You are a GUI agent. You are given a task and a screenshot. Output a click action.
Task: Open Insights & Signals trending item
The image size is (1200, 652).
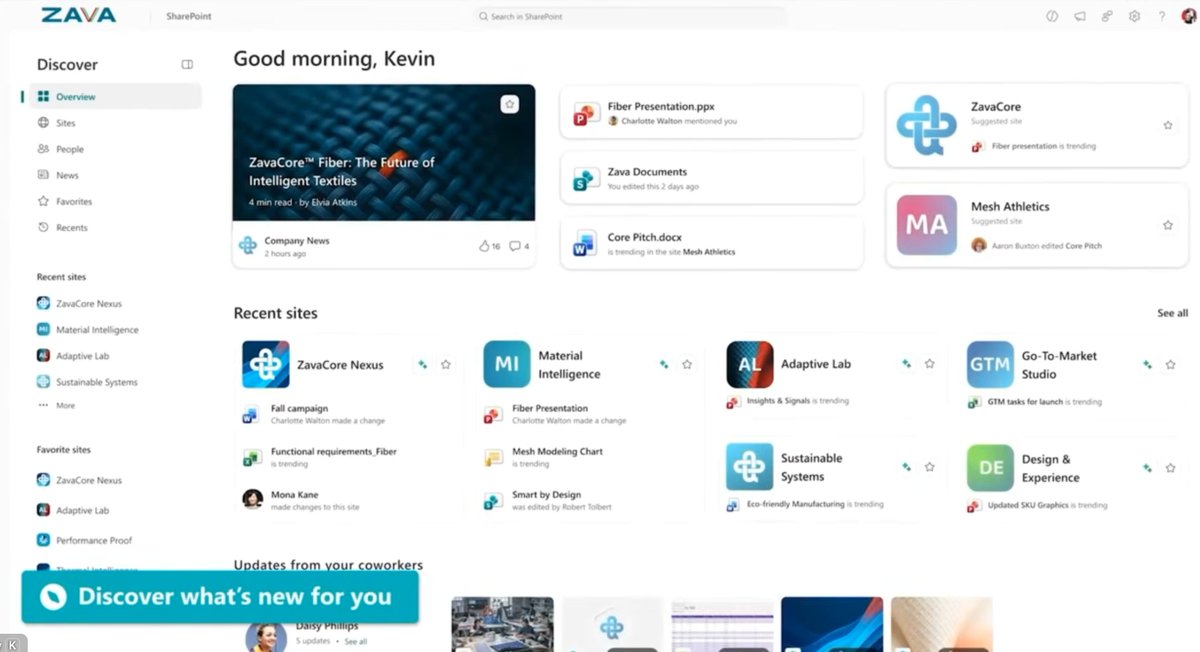pyautogui.click(x=788, y=401)
